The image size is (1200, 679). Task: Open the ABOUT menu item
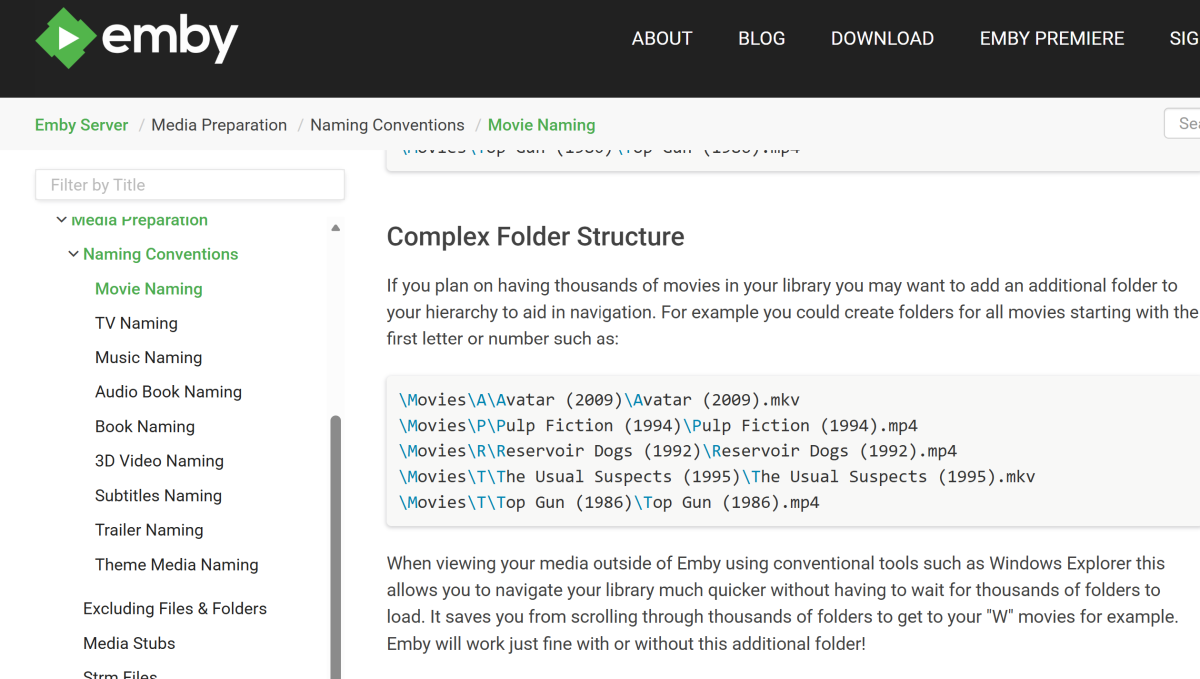pos(661,38)
